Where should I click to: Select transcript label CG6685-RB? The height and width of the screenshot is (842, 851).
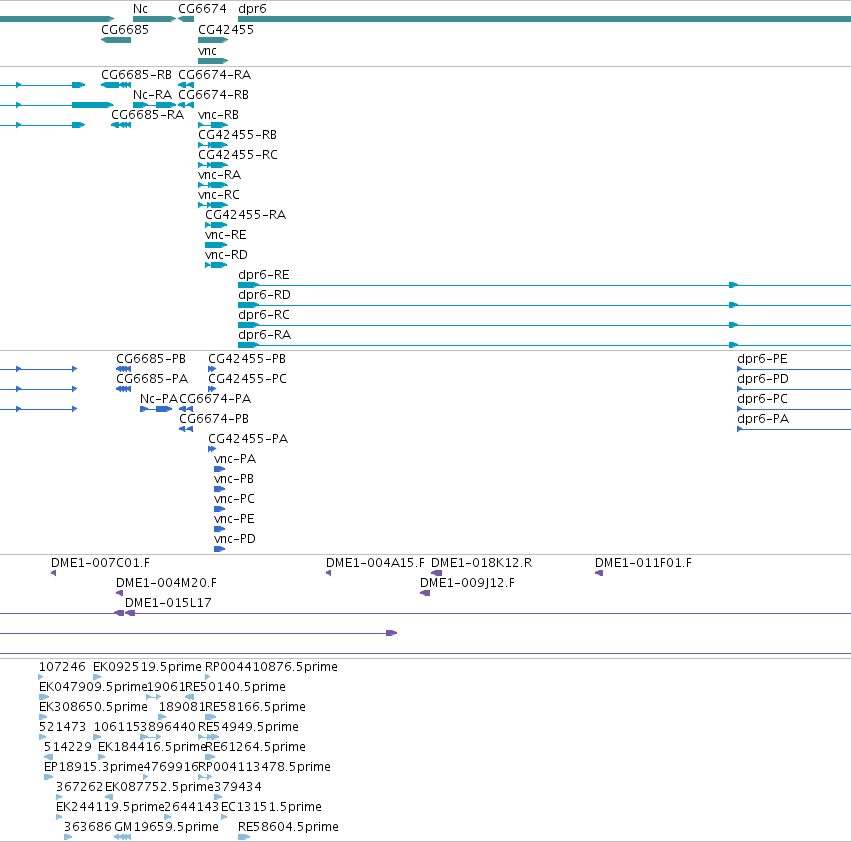pos(136,74)
